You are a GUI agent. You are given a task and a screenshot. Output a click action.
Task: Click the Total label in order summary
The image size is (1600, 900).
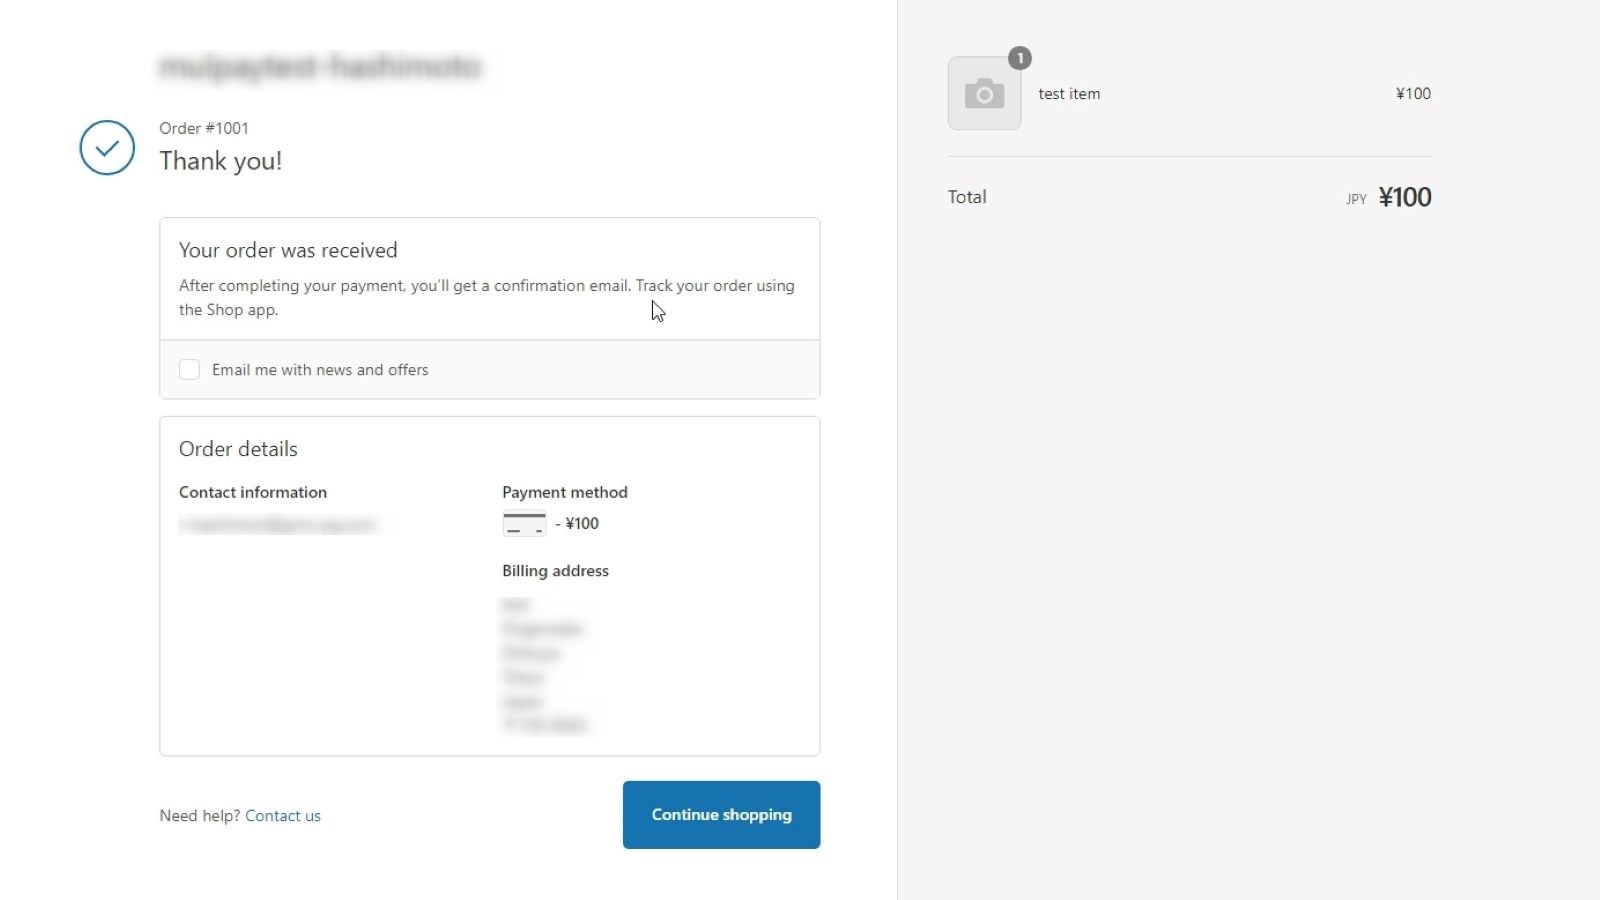click(967, 197)
